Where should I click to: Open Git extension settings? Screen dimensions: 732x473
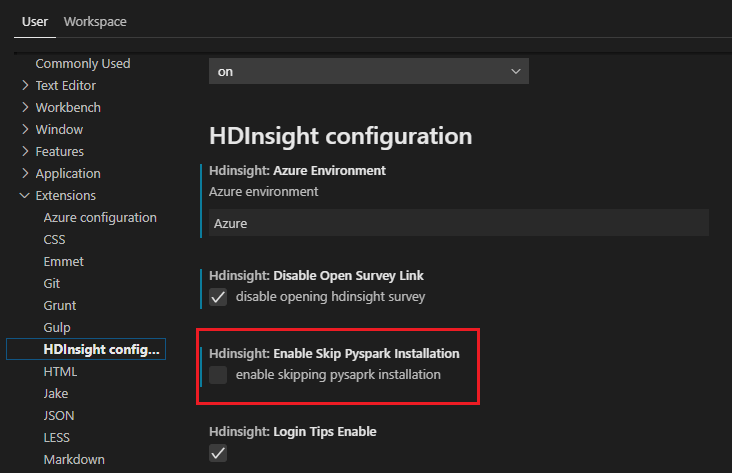click(51, 283)
